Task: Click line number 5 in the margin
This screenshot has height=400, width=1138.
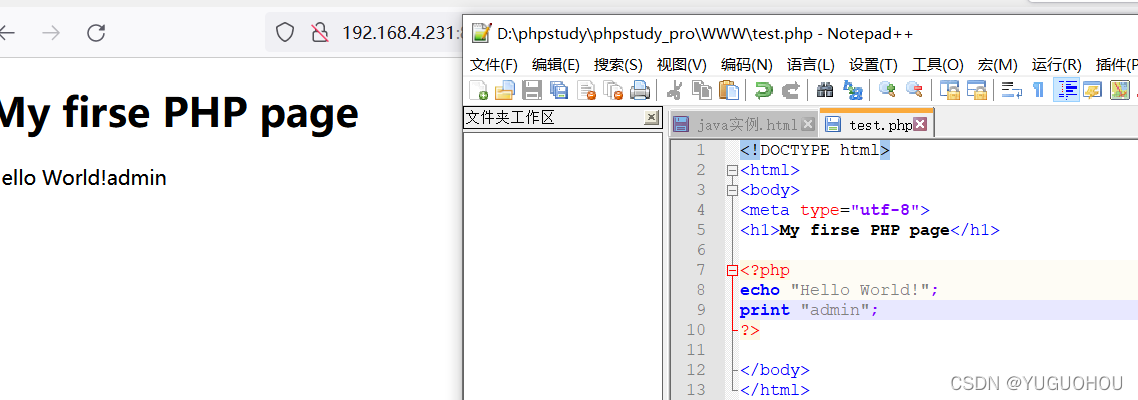Action: pyautogui.click(x=700, y=230)
